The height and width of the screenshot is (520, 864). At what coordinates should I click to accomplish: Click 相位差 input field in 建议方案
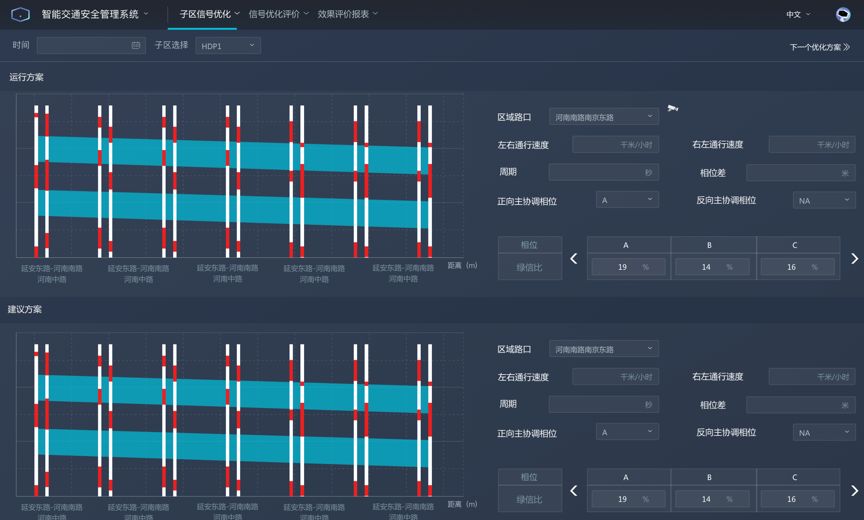[801, 405]
